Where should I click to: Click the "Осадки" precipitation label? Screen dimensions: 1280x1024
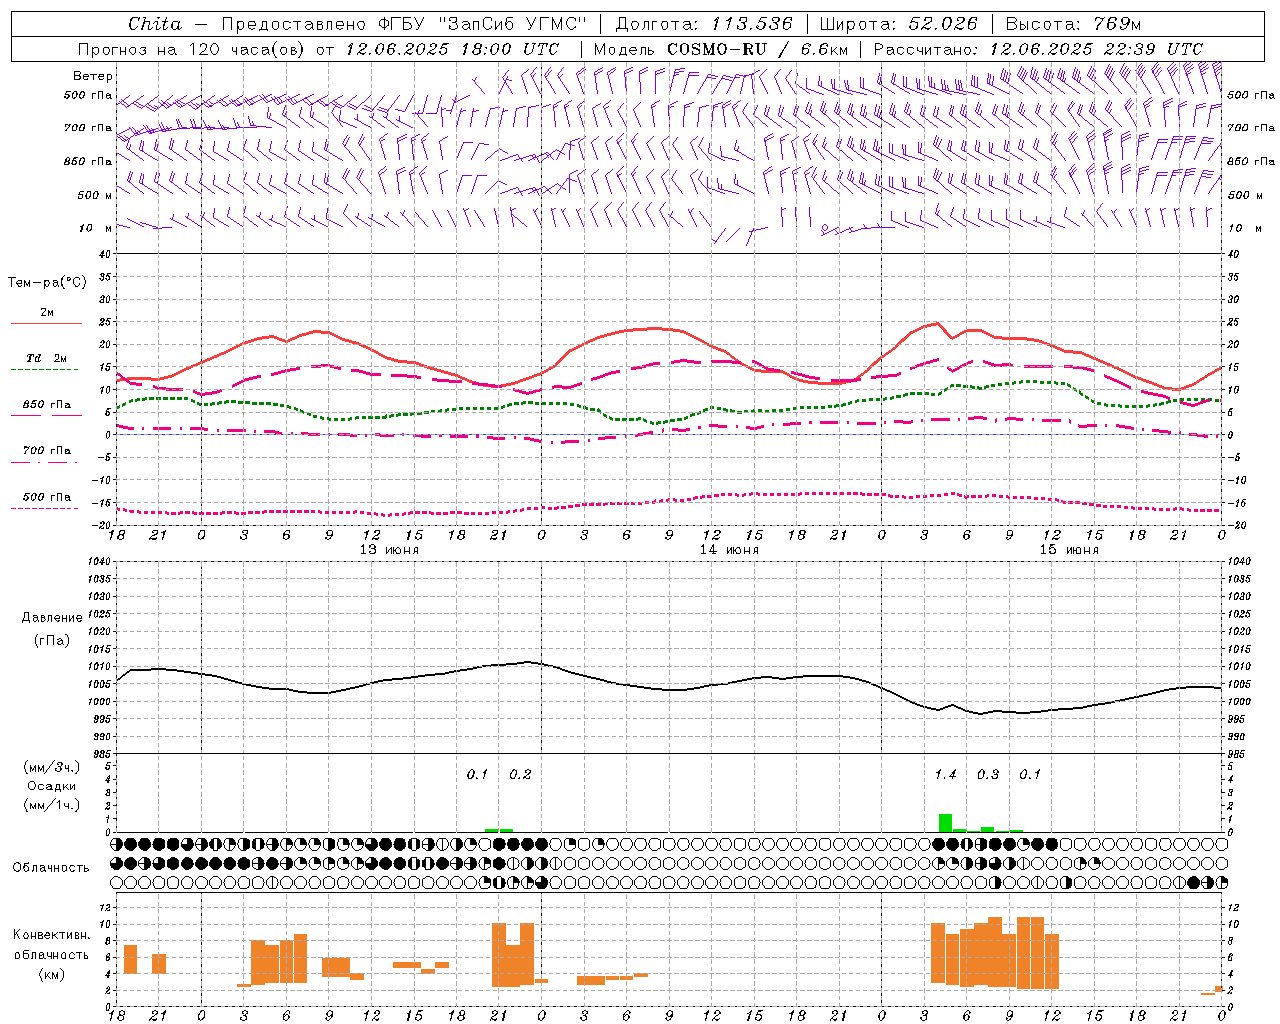[x=52, y=786]
